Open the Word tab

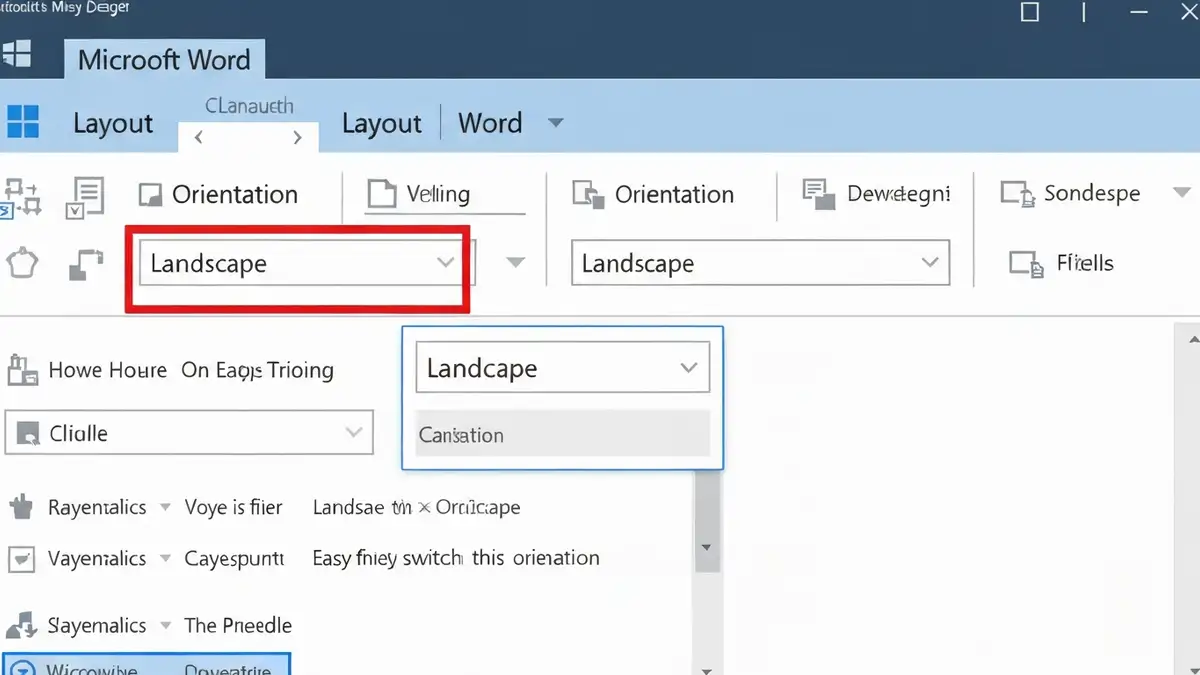click(x=490, y=123)
